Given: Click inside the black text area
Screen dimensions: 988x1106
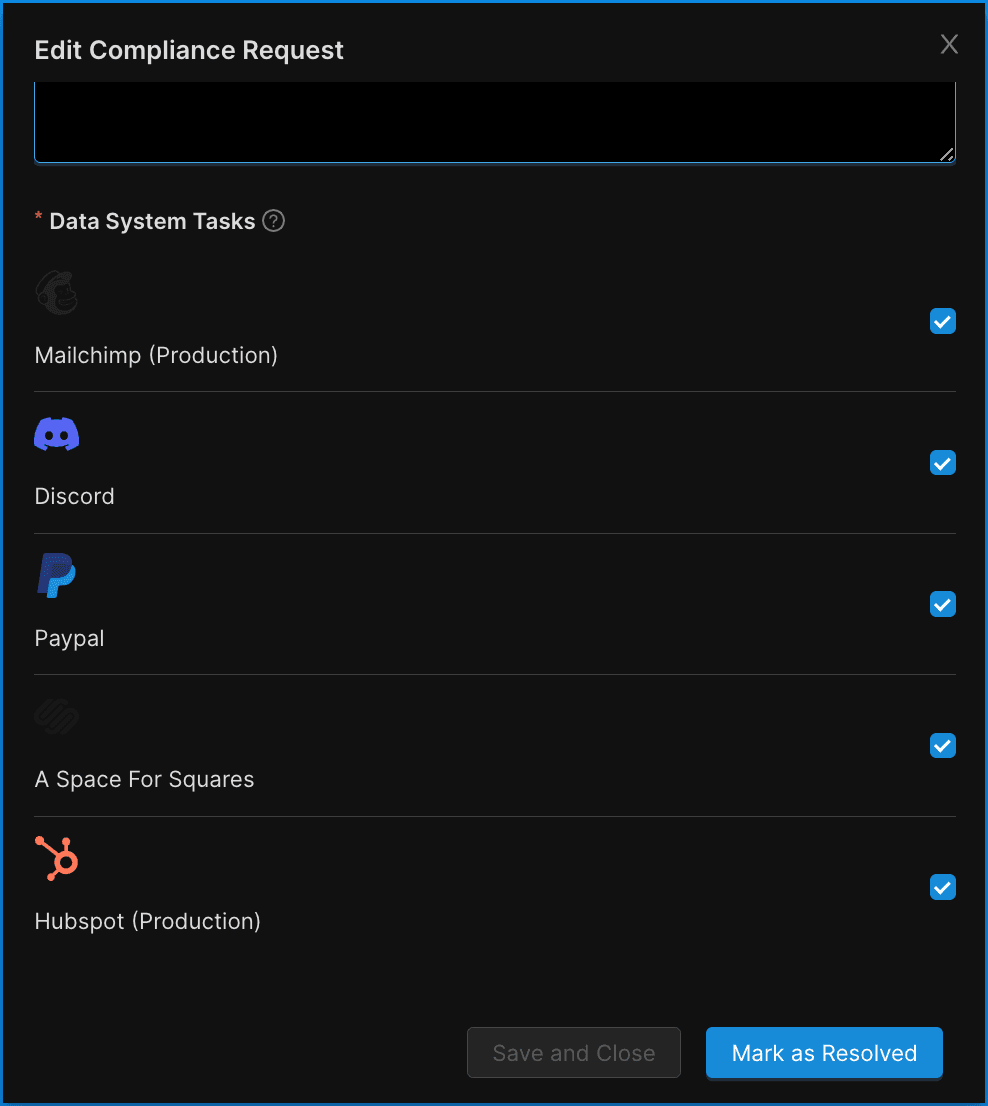Looking at the screenshot, I should [494, 122].
